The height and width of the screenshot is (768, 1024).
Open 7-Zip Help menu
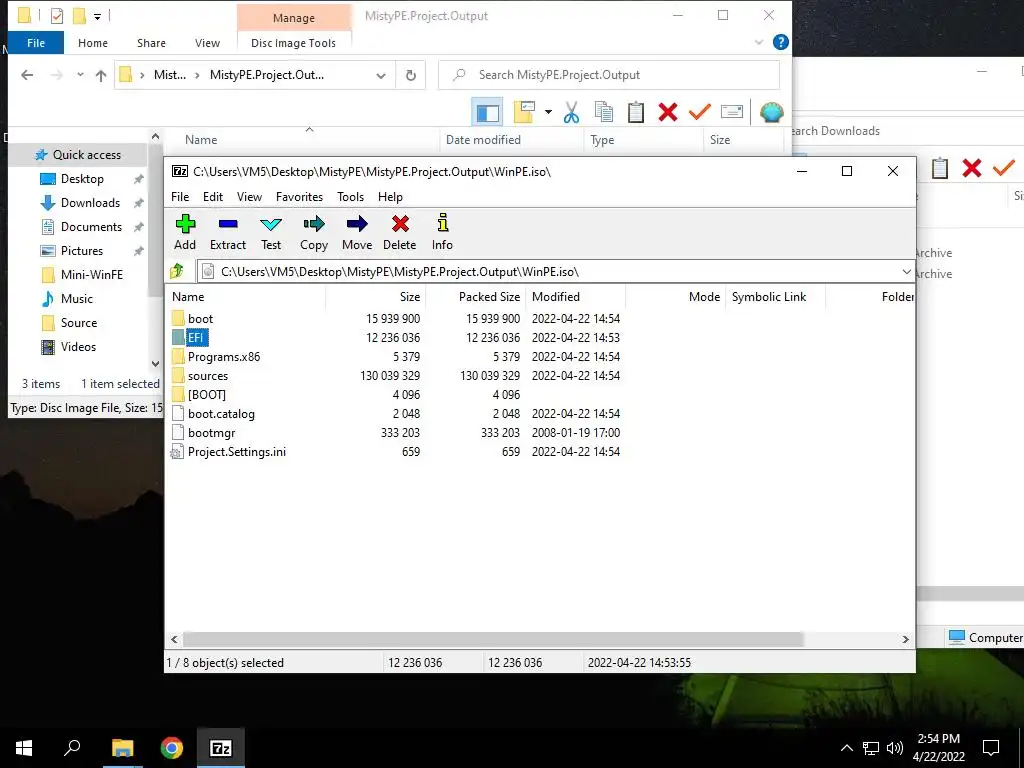point(390,197)
